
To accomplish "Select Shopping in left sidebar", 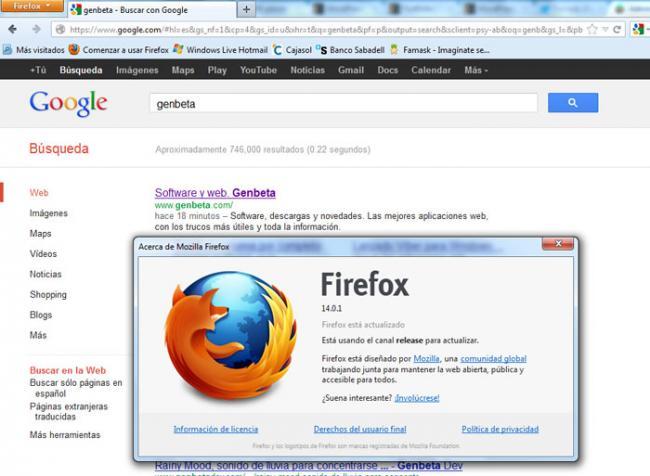I will [48, 295].
